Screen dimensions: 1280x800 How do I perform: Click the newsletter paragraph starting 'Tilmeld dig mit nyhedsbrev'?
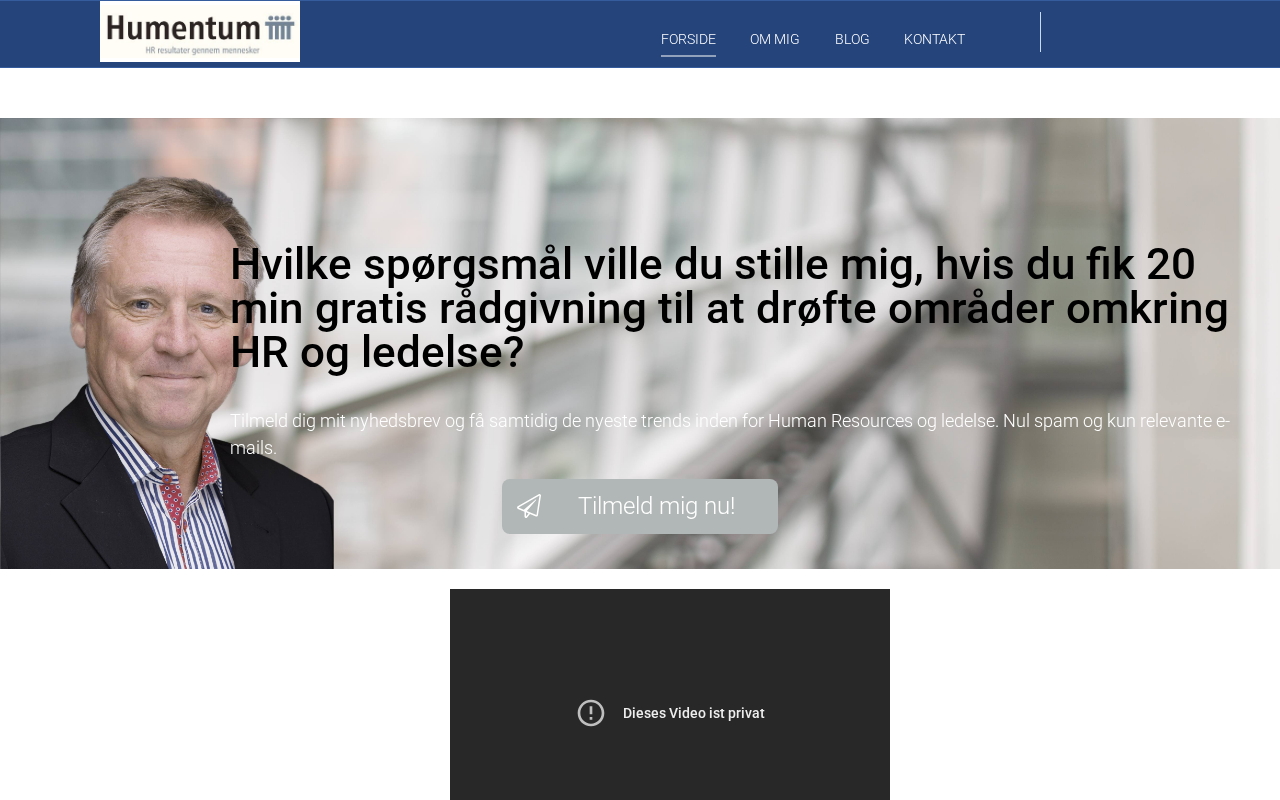point(730,434)
